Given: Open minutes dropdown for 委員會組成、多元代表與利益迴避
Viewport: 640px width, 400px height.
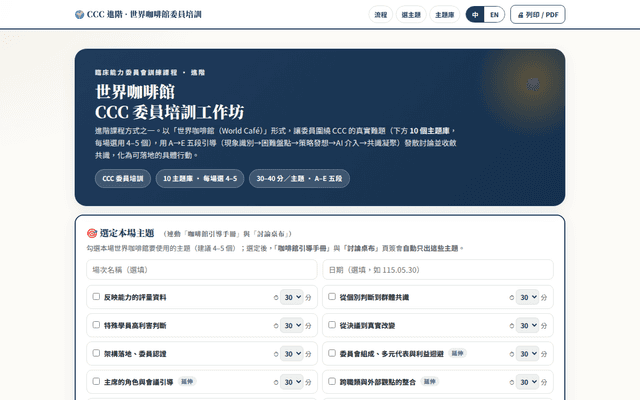Looking at the screenshot, I should pos(527,353).
